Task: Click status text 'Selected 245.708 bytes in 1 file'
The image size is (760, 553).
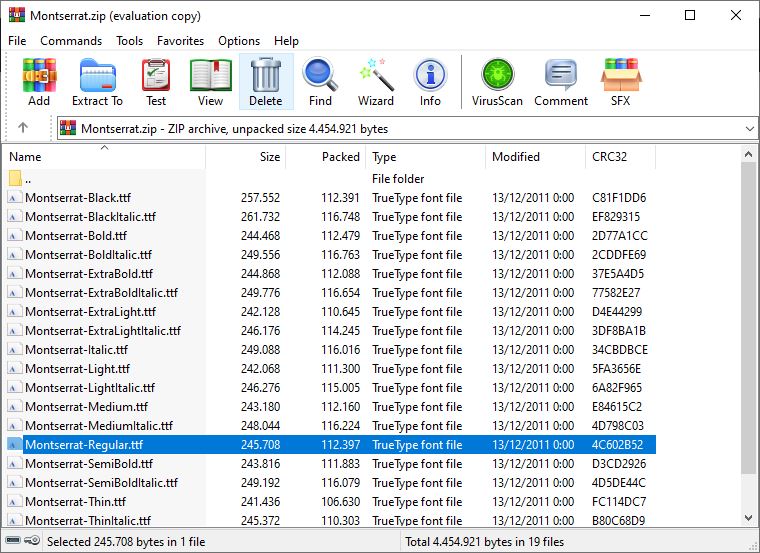Action: pyautogui.click(x=126, y=541)
